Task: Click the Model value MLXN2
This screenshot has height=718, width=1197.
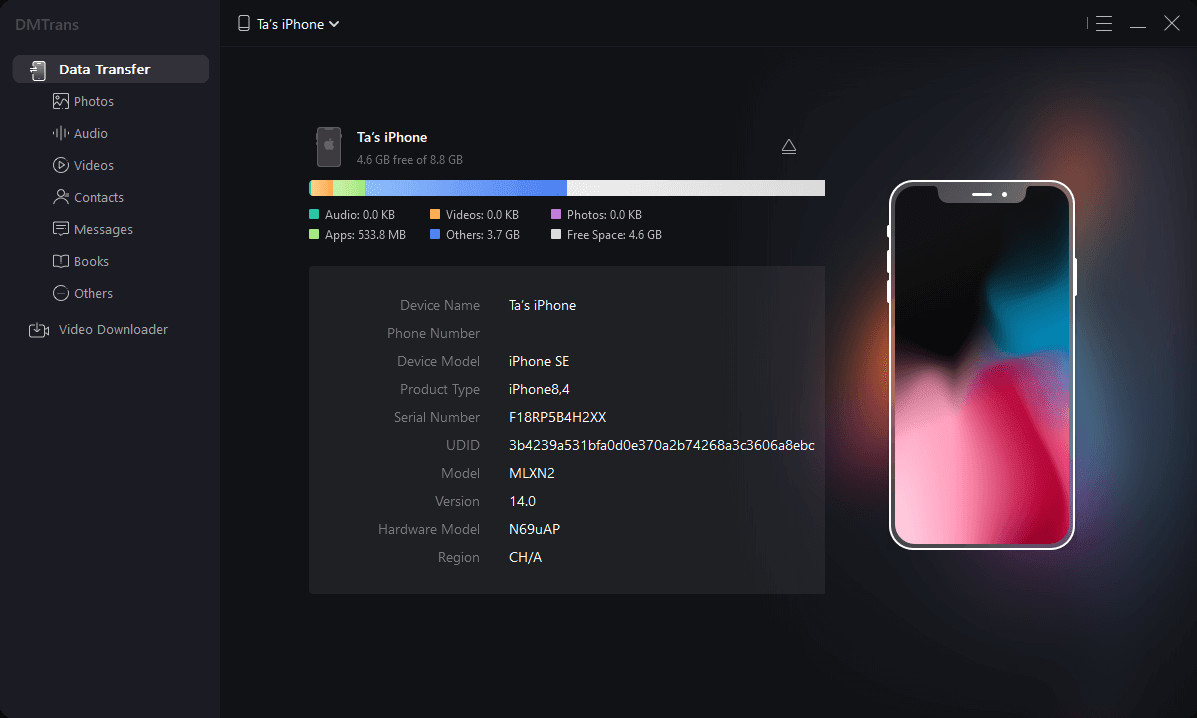Action: [531, 474]
